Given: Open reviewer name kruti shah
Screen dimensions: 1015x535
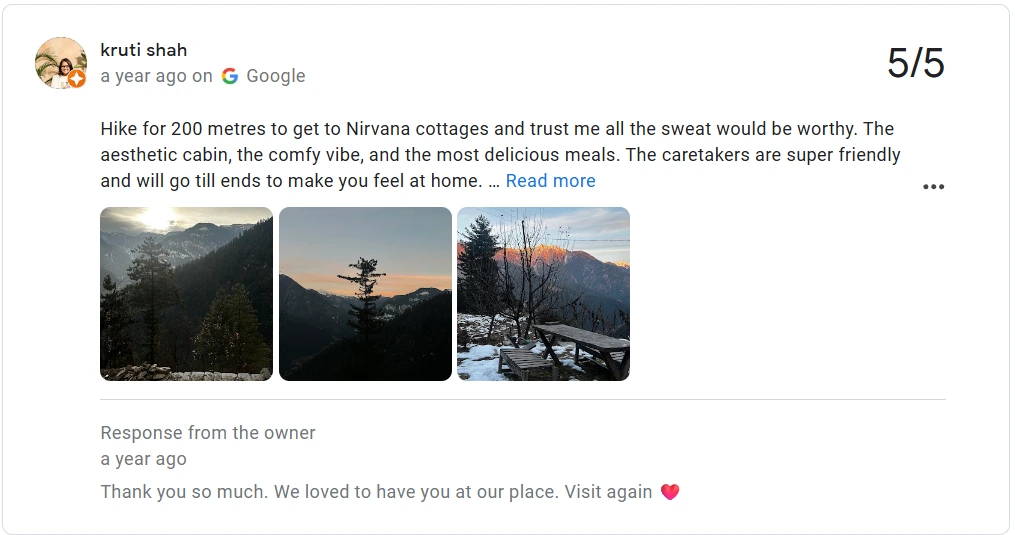Looking at the screenshot, I should pos(144,50).
